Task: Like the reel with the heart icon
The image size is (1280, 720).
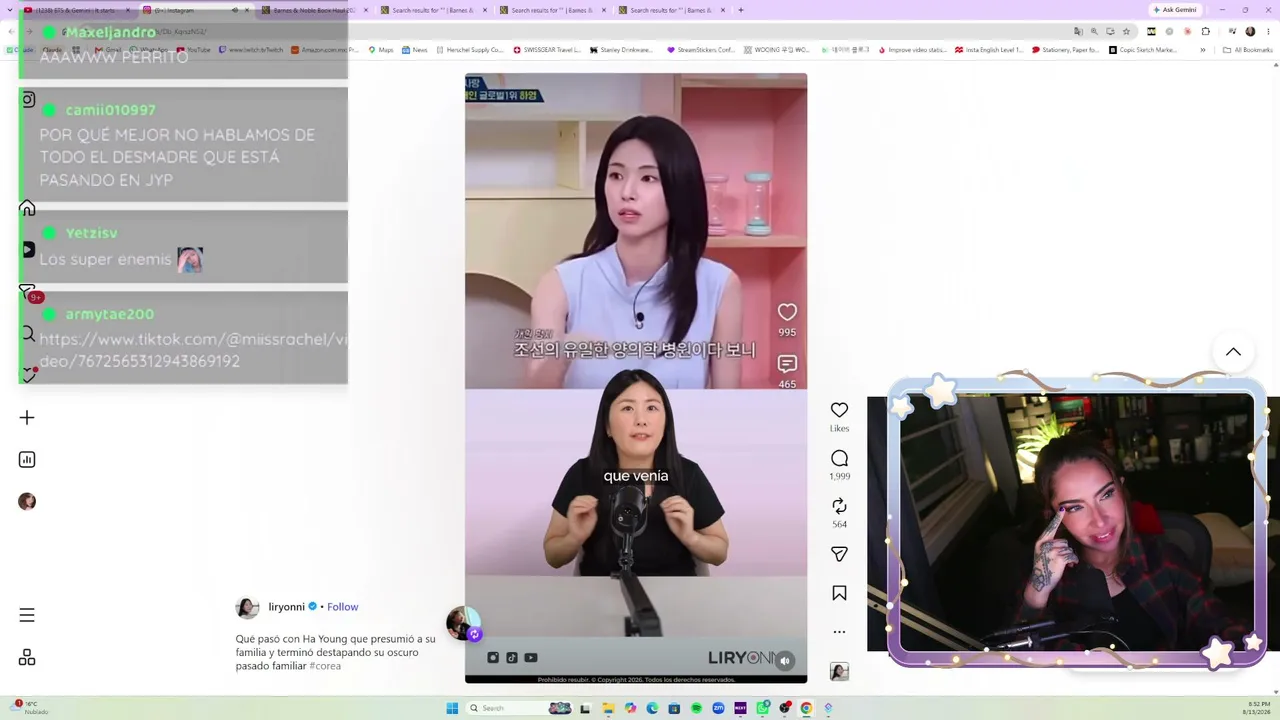Action: 839,410
